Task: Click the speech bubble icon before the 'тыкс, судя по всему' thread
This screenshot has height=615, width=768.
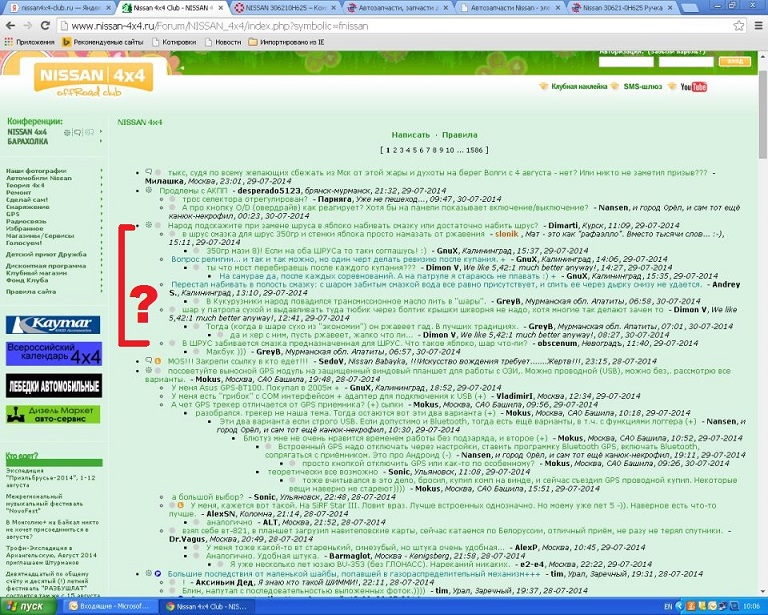Action: click(149, 172)
